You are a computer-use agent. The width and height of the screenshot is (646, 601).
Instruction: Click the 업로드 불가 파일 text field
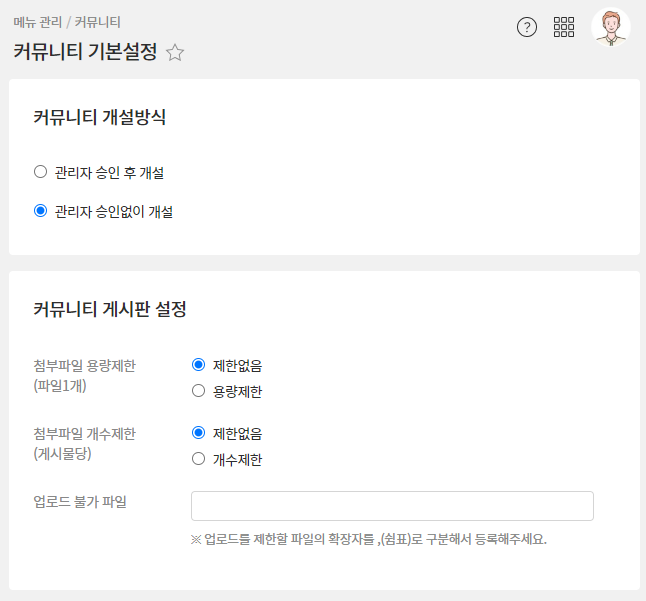(x=392, y=506)
